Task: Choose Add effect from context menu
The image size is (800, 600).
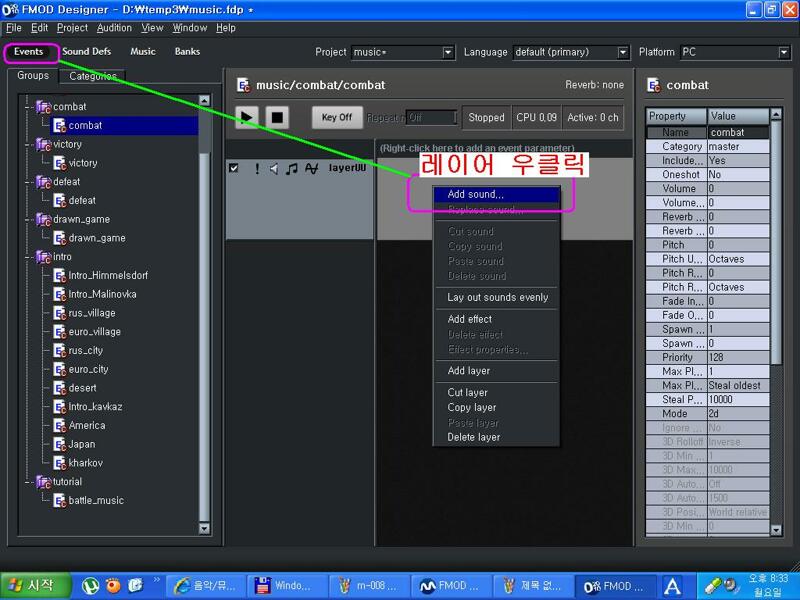Action: pyautogui.click(x=496, y=319)
